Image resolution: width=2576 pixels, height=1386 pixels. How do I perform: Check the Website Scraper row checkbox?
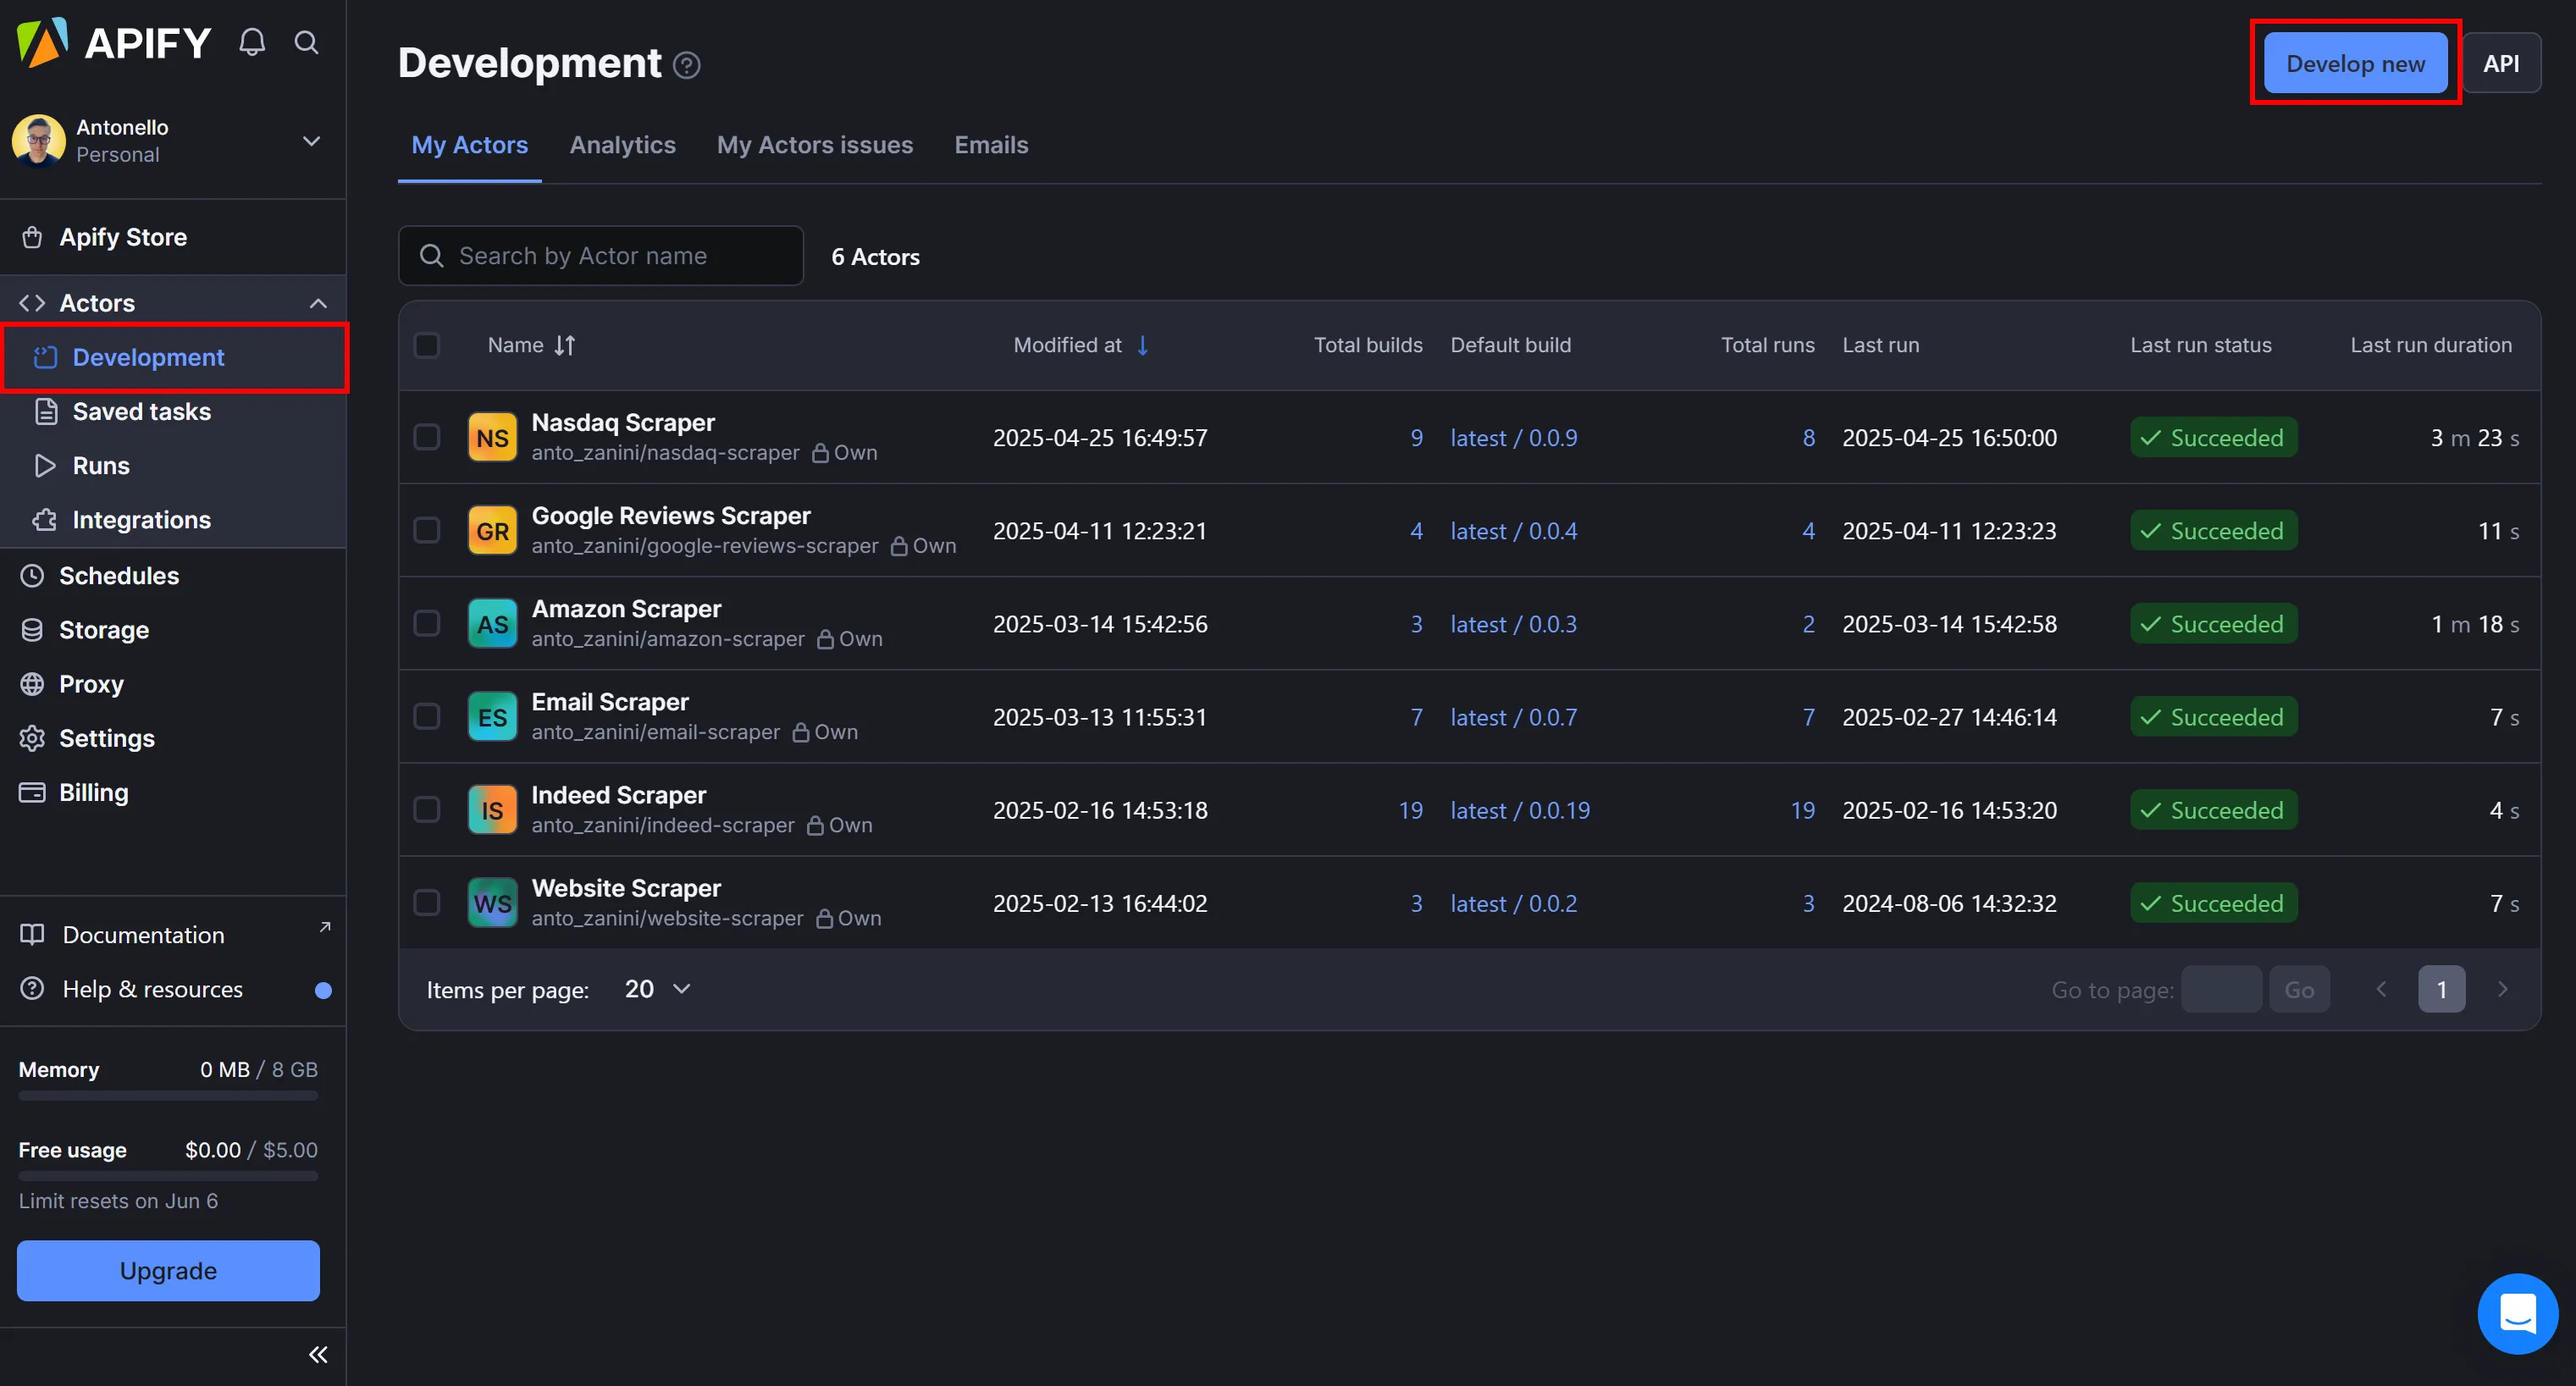tap(427, 902)
